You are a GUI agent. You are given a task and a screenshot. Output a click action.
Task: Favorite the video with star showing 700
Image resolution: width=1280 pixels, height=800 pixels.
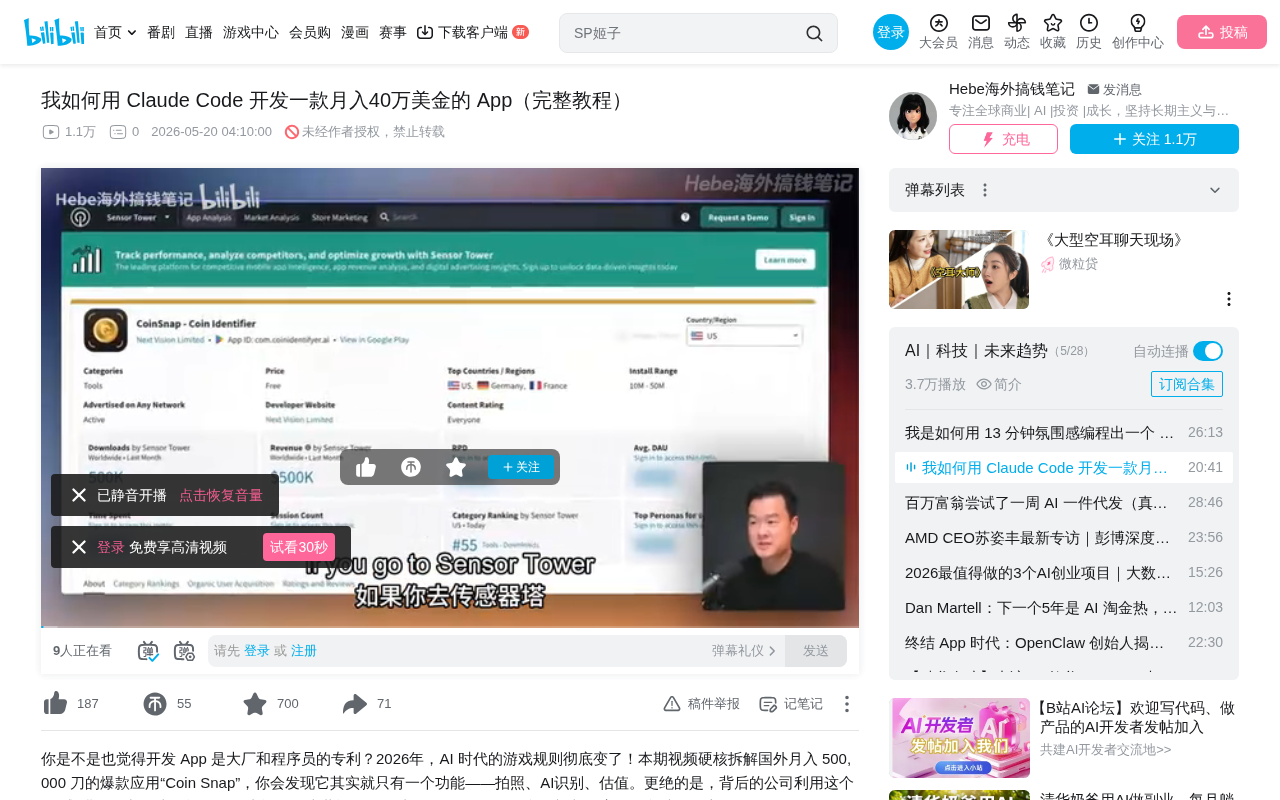tap(255, 704)
